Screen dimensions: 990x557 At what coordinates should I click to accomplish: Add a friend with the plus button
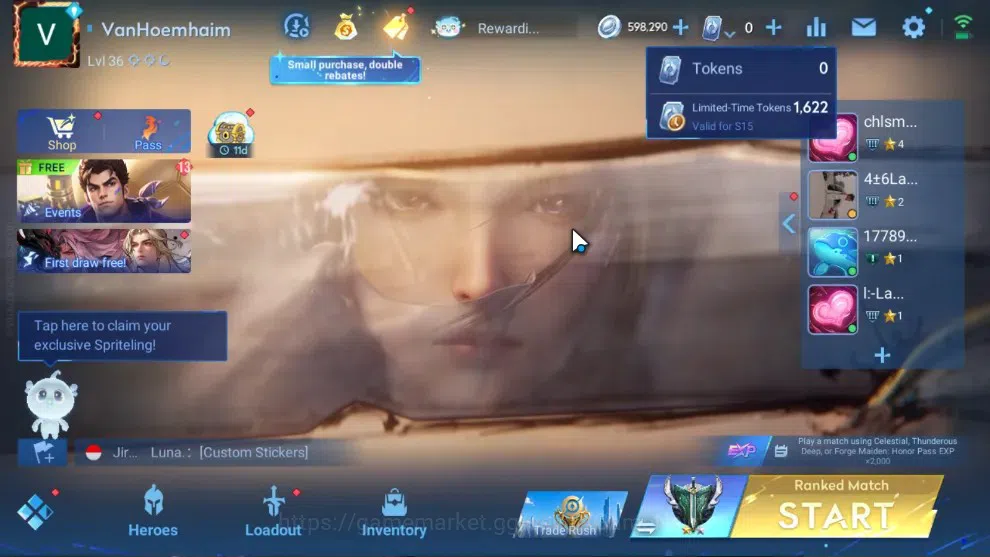[x=882, y=356]
